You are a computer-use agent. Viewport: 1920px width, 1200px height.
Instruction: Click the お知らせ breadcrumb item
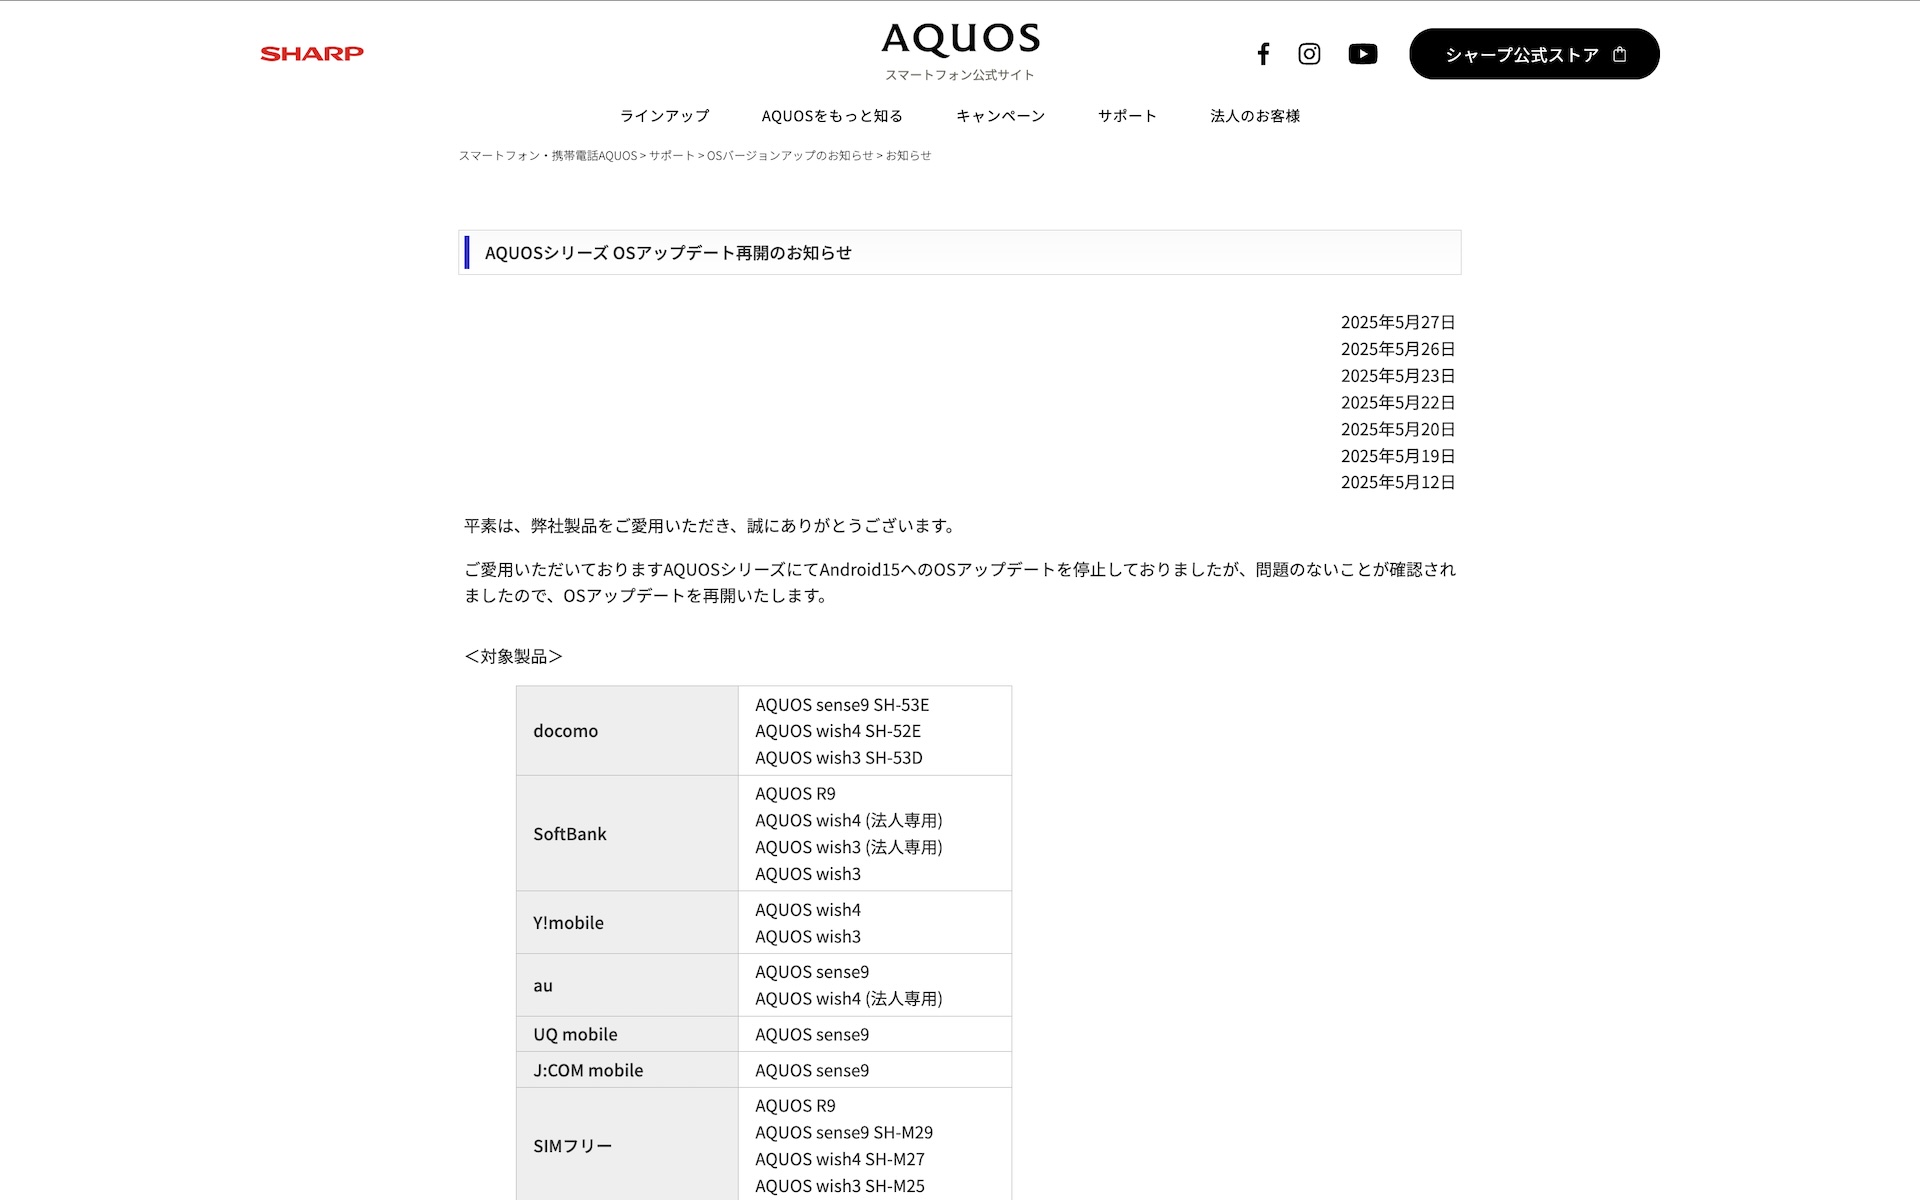(908, 156)
